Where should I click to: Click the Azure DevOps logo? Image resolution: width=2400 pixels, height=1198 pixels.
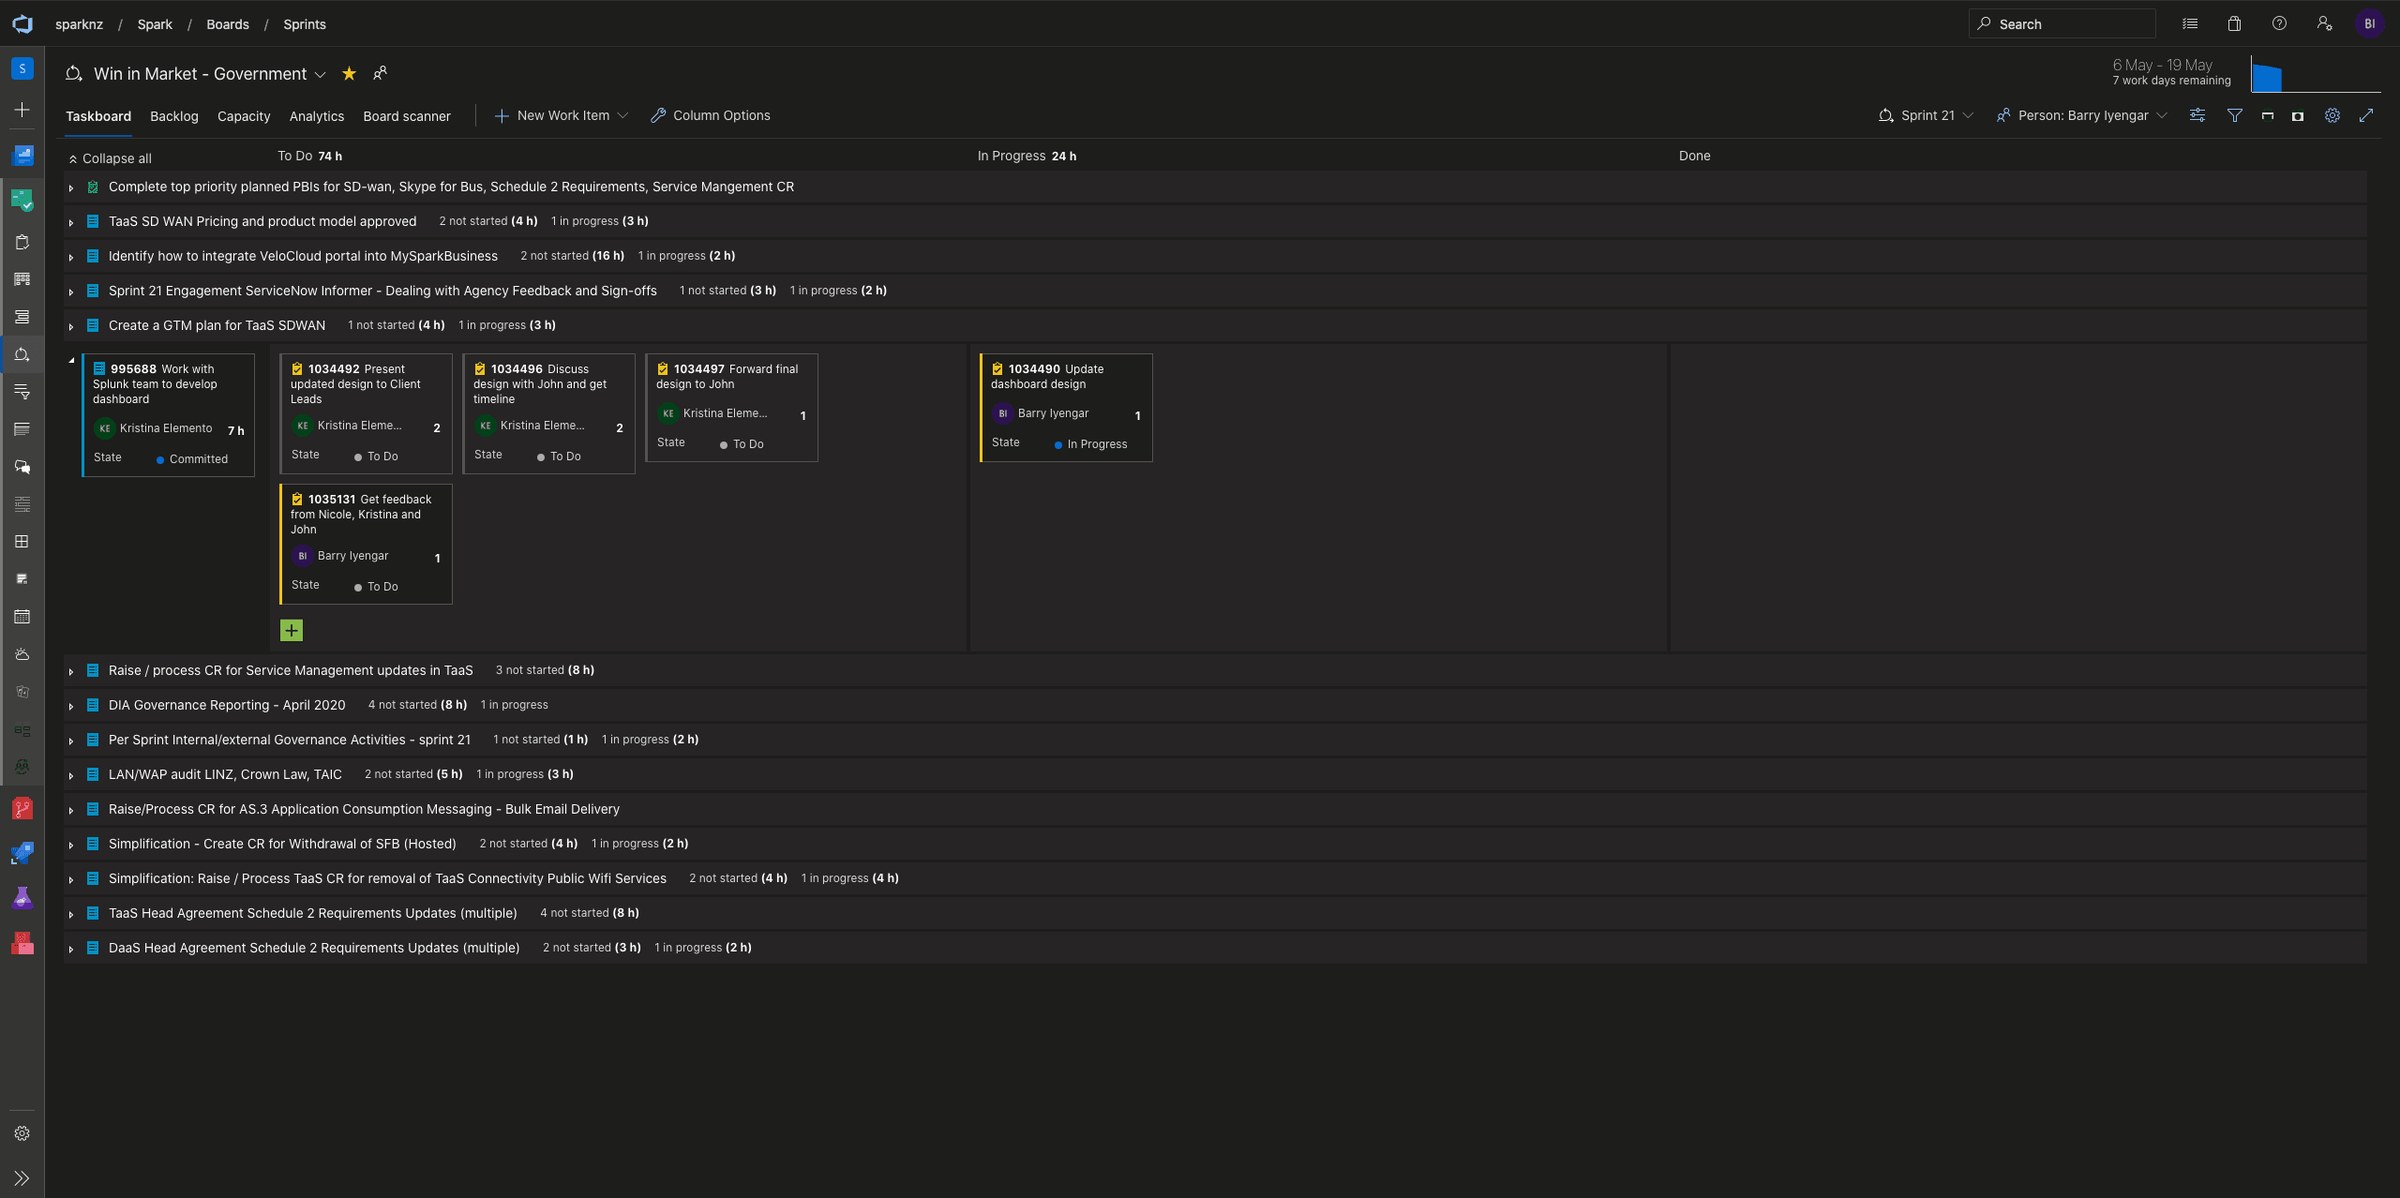coord(22,24)
